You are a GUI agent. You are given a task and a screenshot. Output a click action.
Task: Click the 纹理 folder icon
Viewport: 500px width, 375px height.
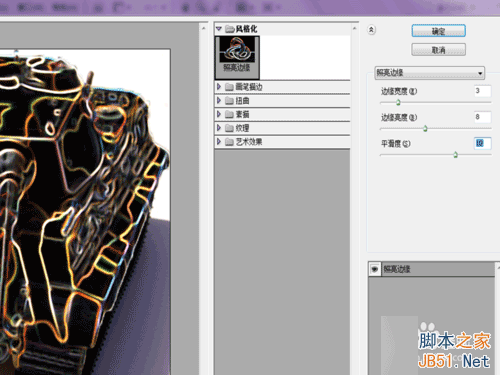click(229, 128)
